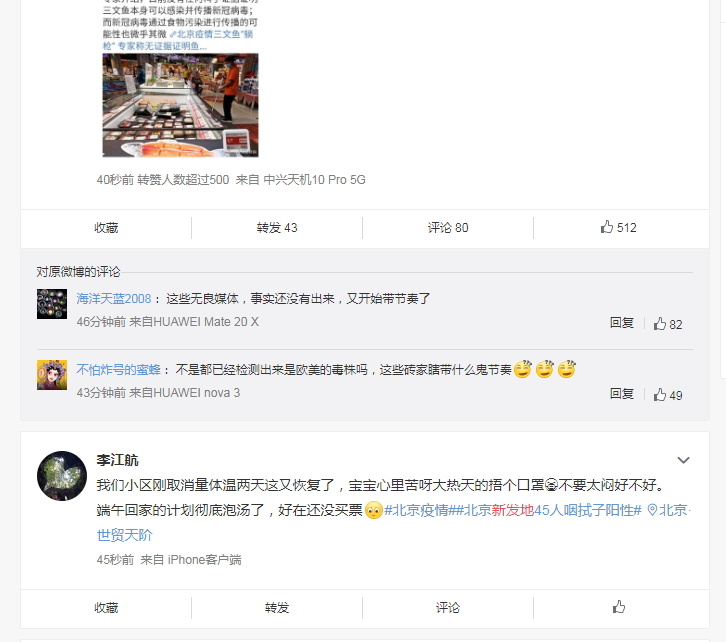The width and height of the screenshot is (726, 642).
Task: Like 不怕炸号的蜜蜂's comment with 49 likes
Action: pos(668,395)
